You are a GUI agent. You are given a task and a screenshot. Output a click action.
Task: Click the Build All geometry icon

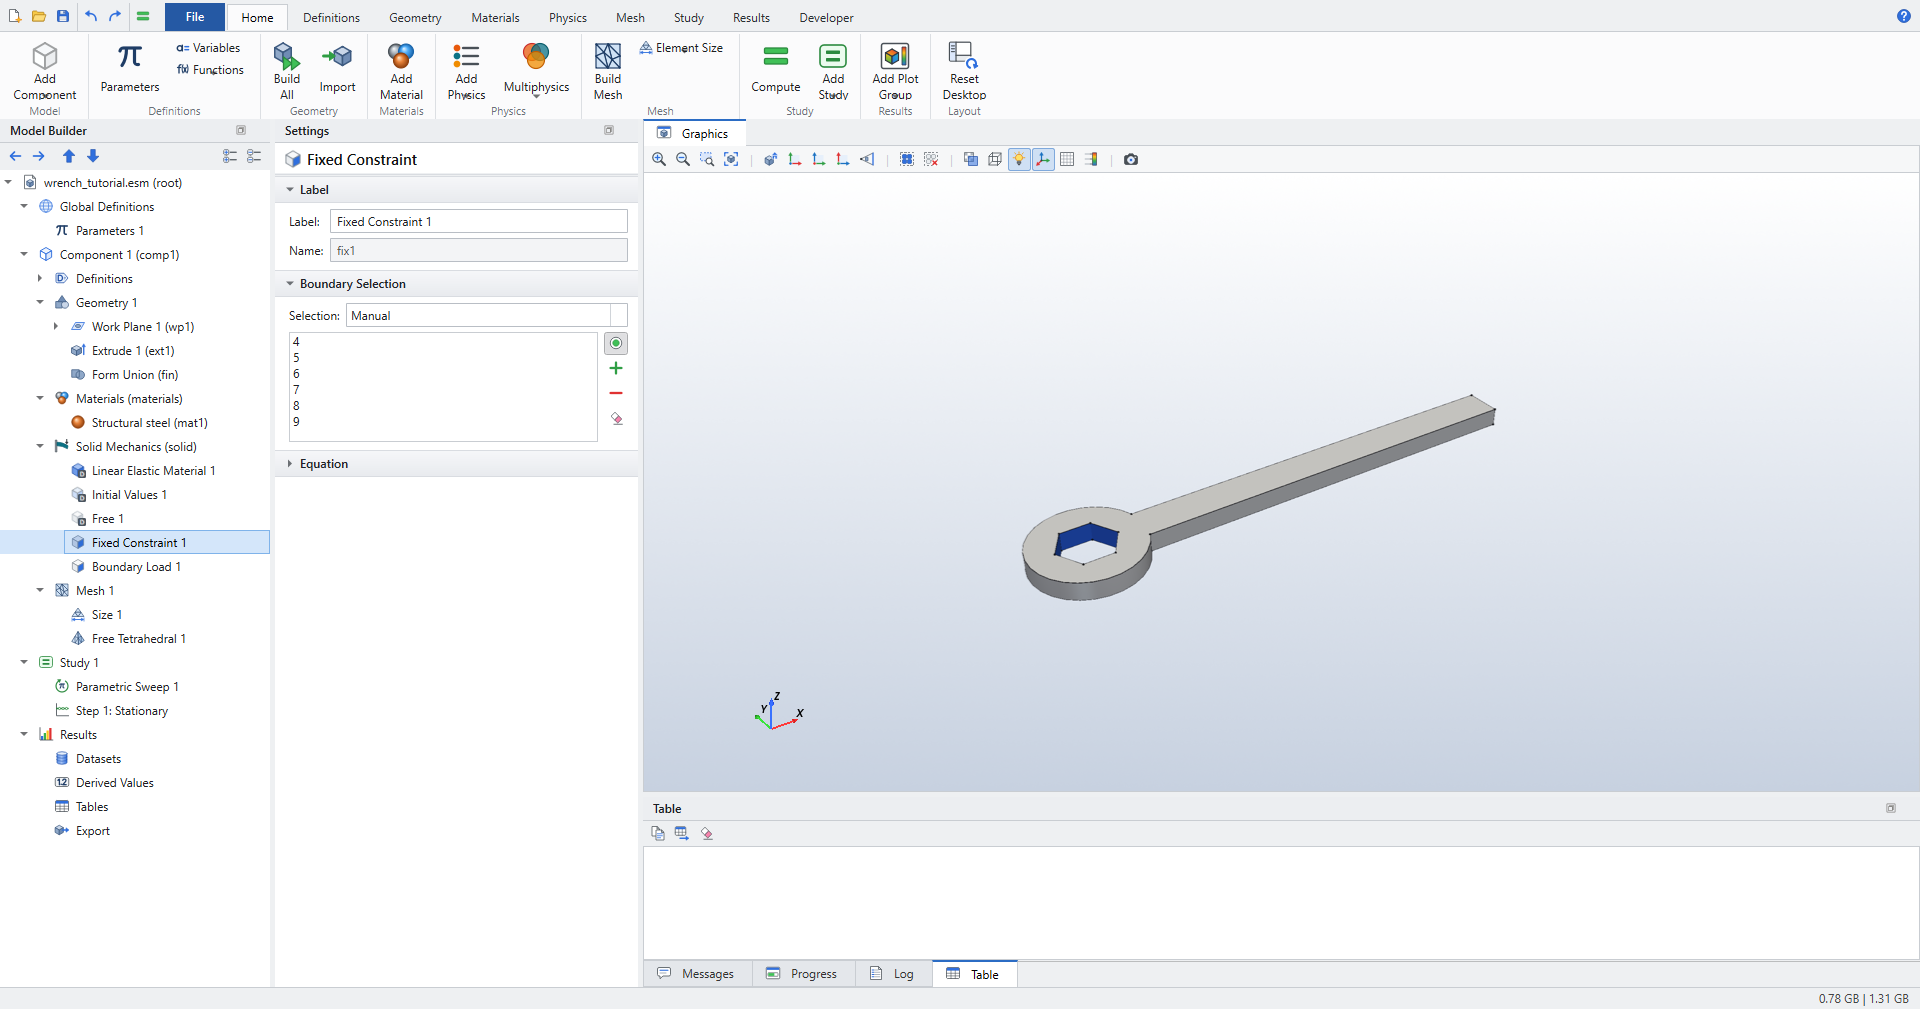(287, 56)
